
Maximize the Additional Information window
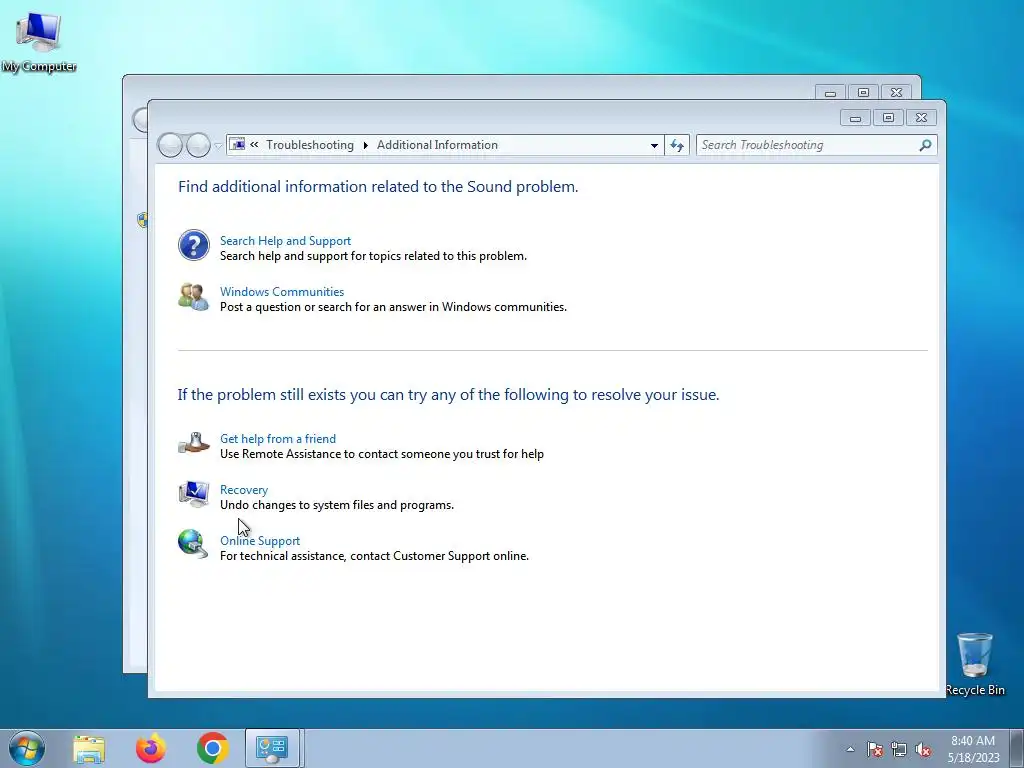[x=888, y=118]
